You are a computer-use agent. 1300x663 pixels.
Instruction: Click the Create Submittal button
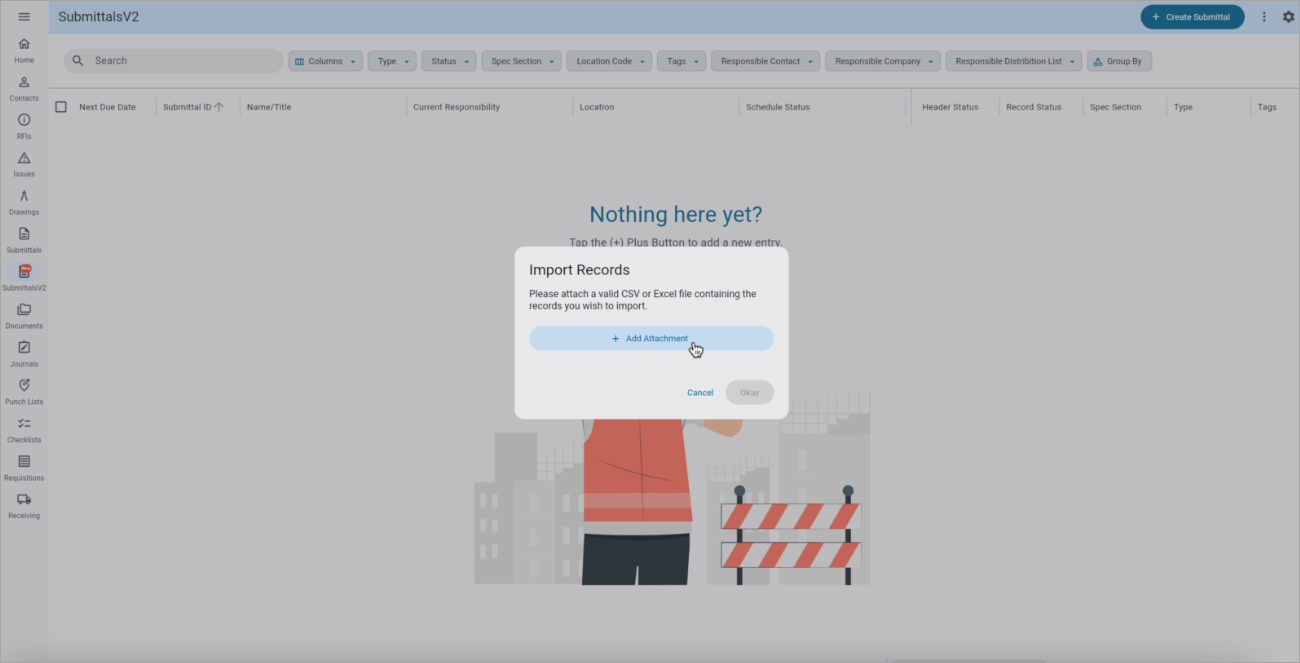point(1192,17)
